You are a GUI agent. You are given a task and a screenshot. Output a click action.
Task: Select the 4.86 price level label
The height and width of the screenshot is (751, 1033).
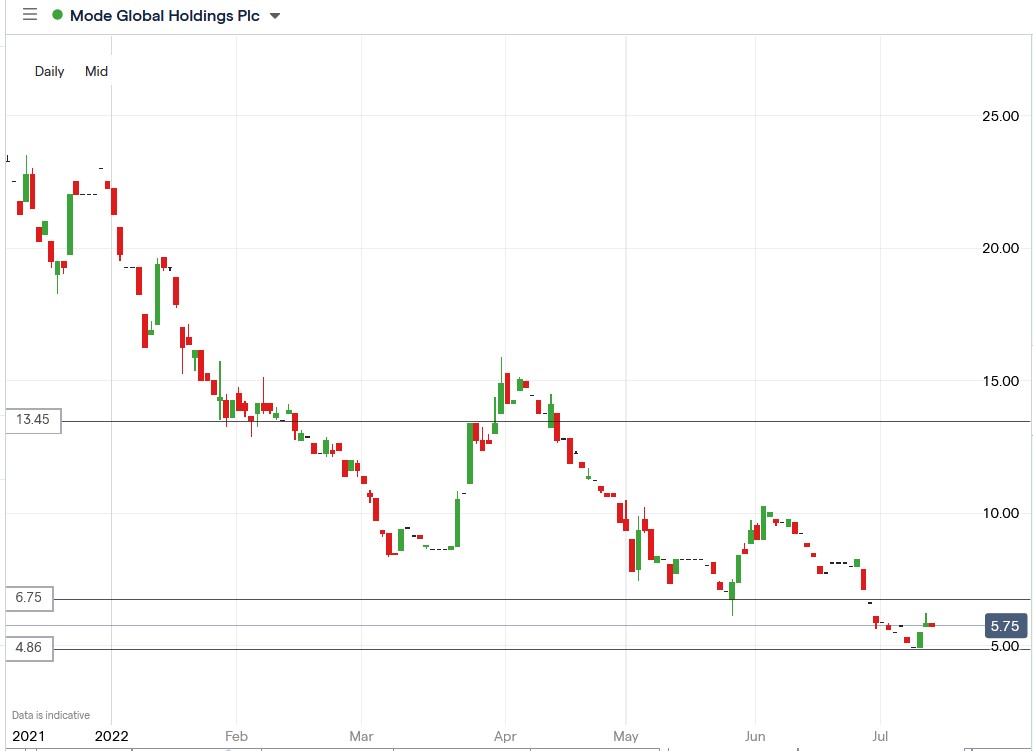[31, 649]
